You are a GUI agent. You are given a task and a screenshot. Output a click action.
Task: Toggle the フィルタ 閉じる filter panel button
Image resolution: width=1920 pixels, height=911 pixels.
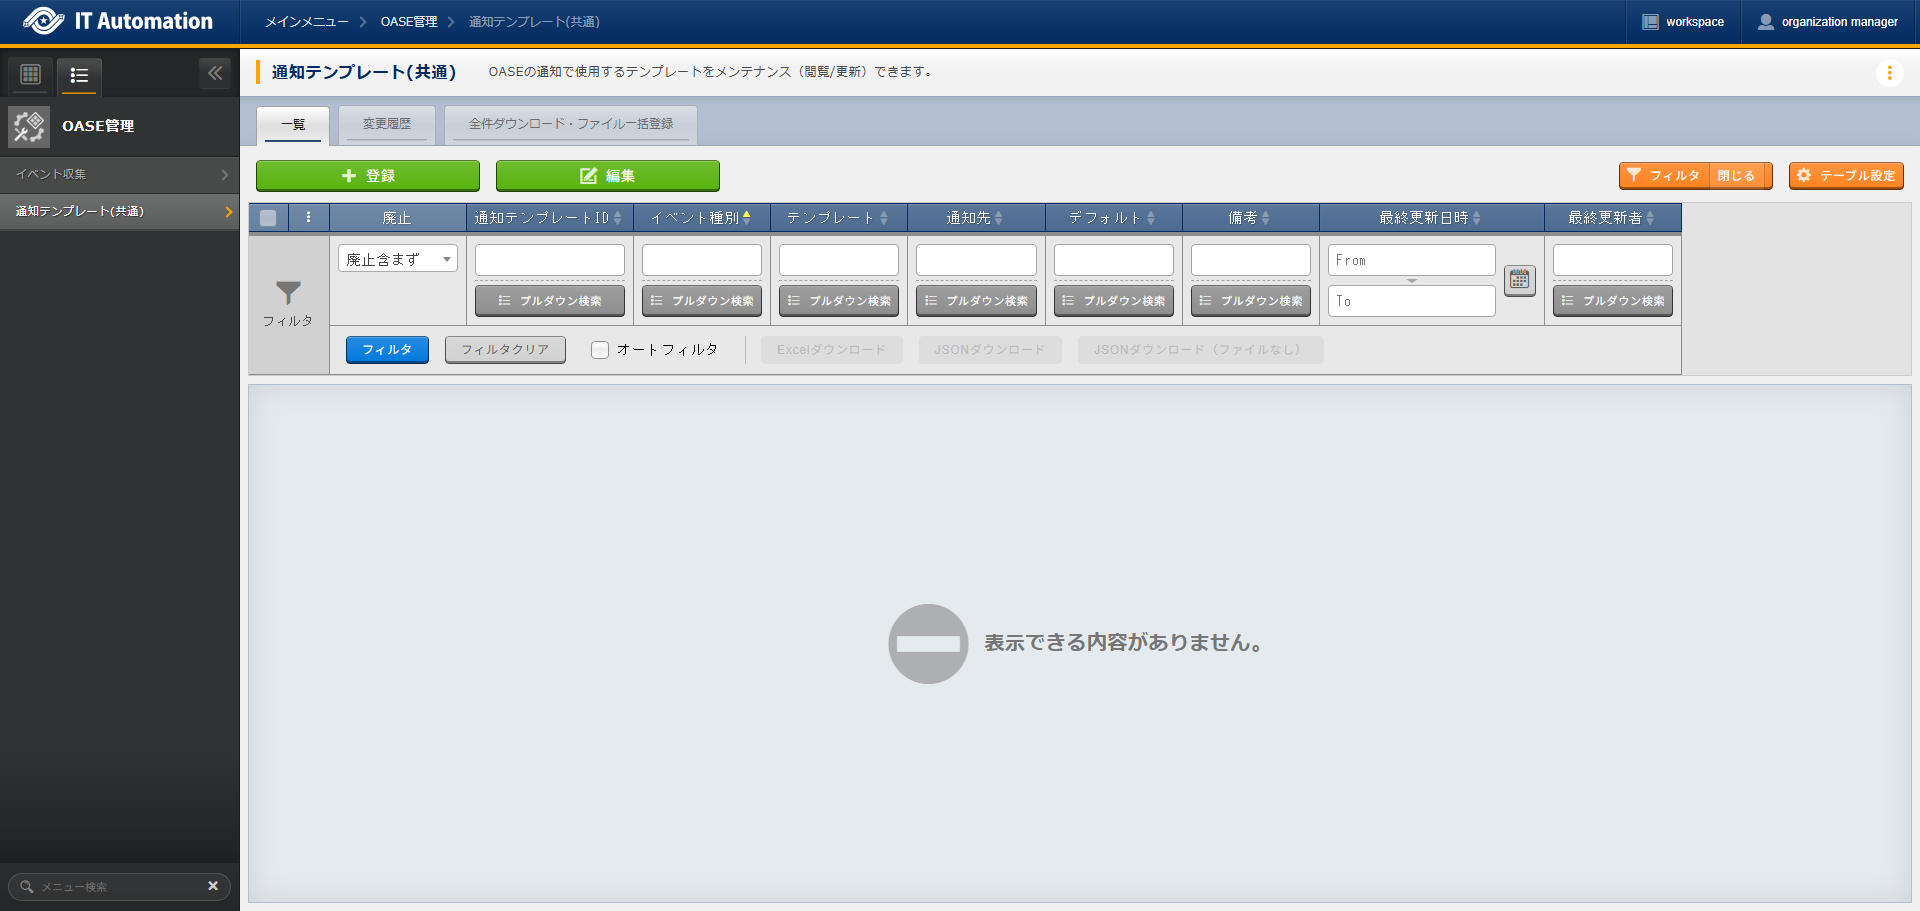point(1695,176)
